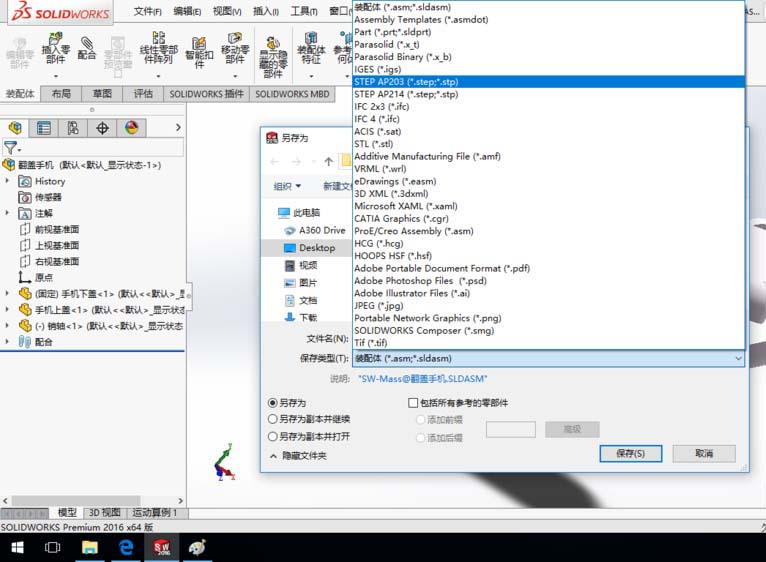Click the SOLIDWORKS logo

pos(60,12)
